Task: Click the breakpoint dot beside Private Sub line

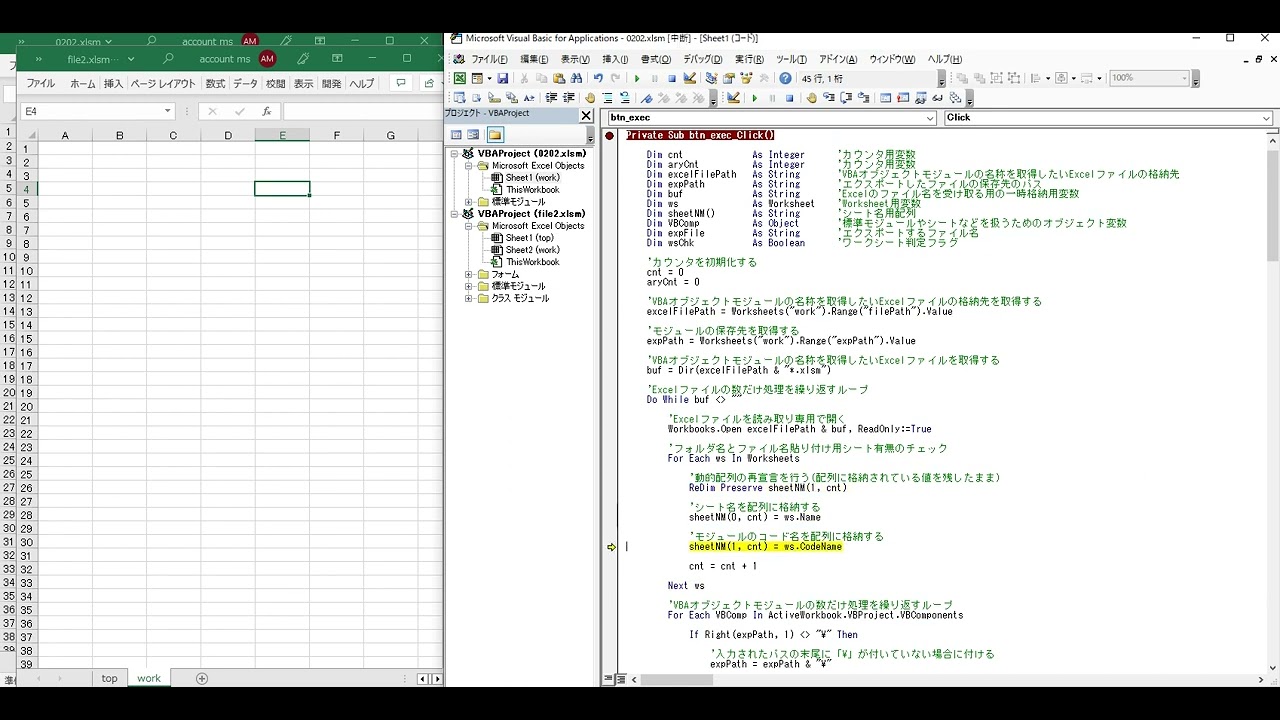Action: (x=609, y=136)
